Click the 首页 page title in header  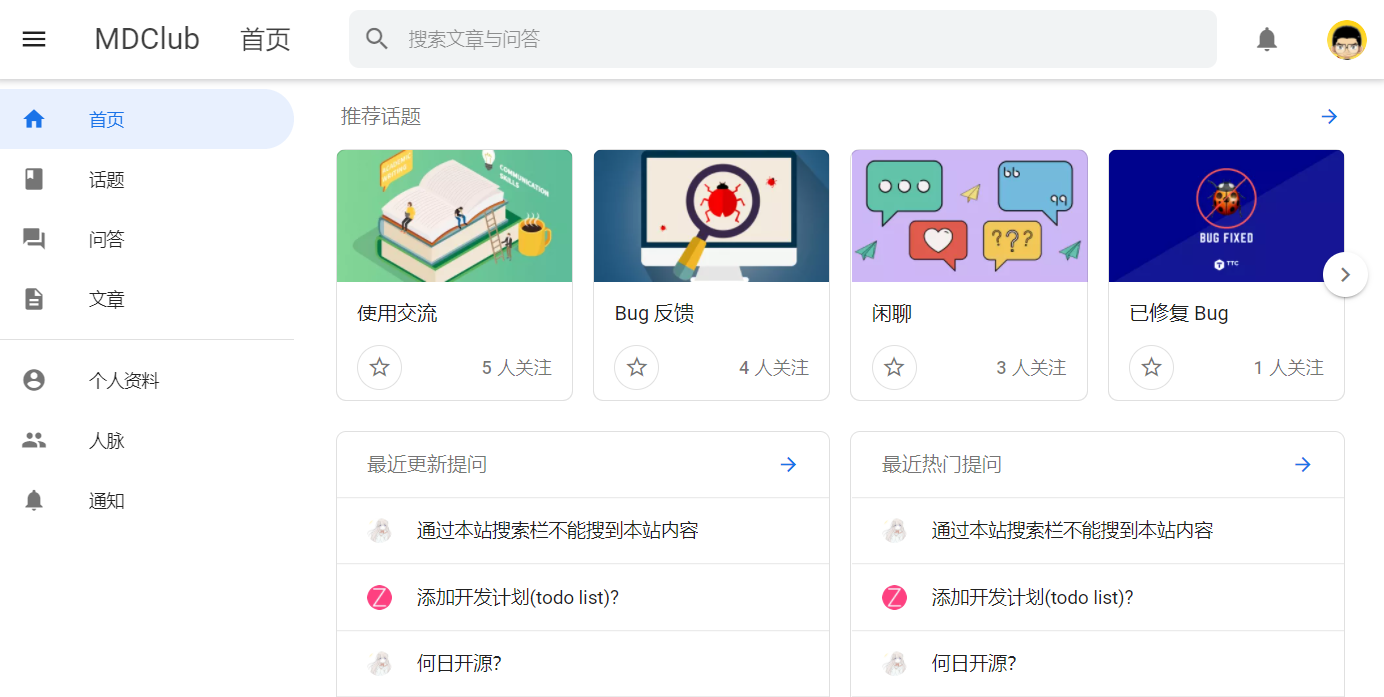tap(265, 39)
